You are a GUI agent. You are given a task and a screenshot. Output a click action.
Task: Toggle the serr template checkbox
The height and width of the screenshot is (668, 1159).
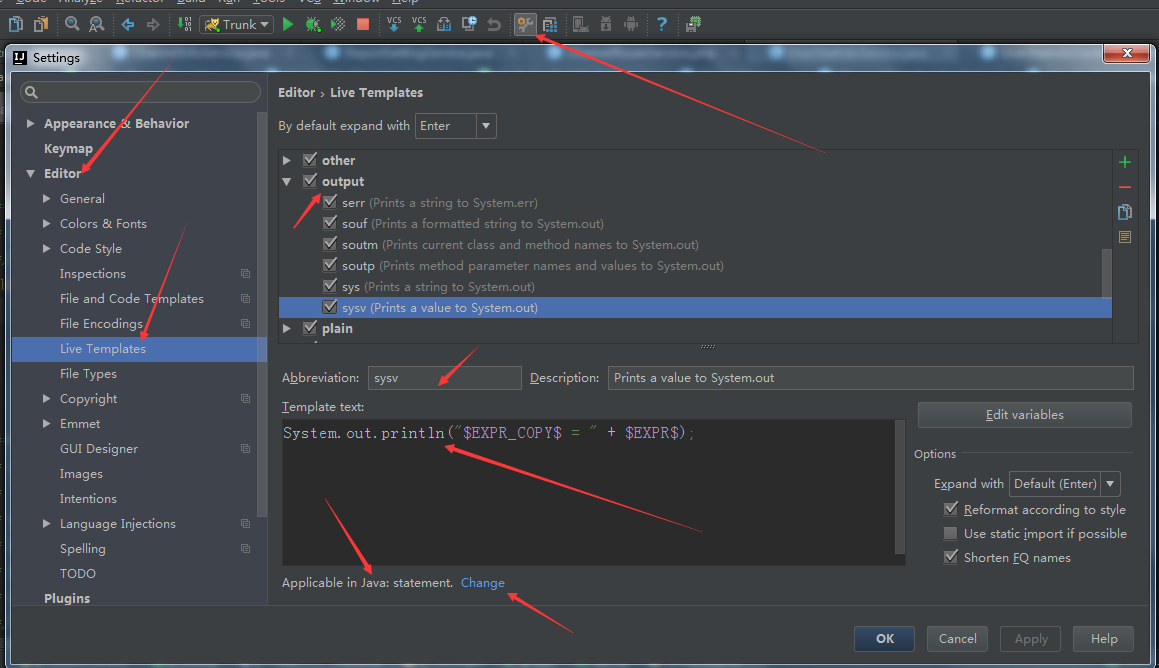click(330, 201)
